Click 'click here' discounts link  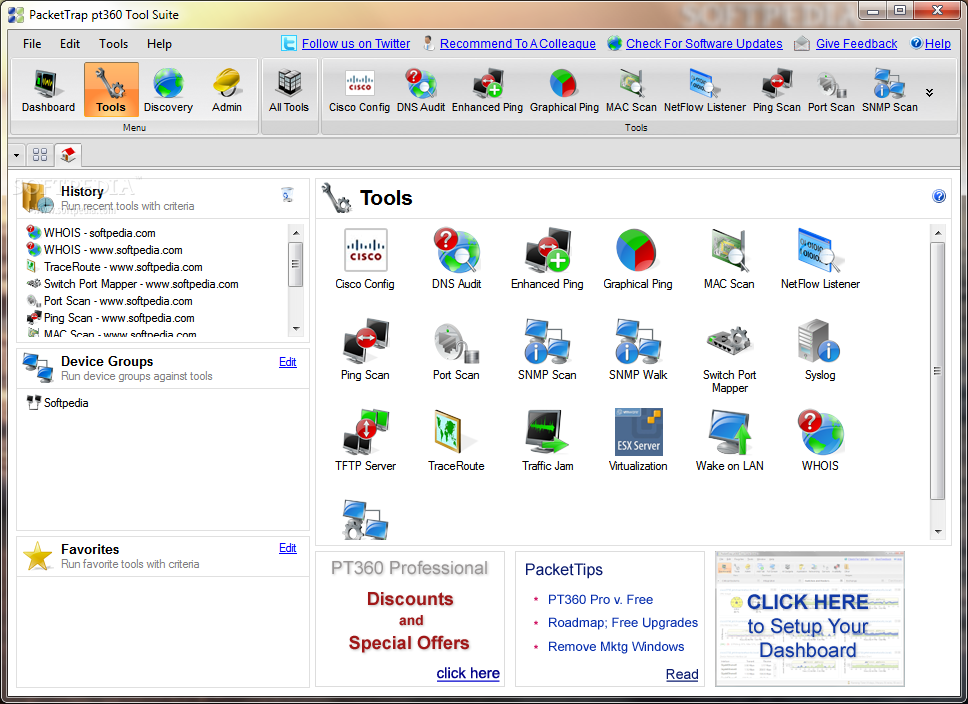[468, 673]
